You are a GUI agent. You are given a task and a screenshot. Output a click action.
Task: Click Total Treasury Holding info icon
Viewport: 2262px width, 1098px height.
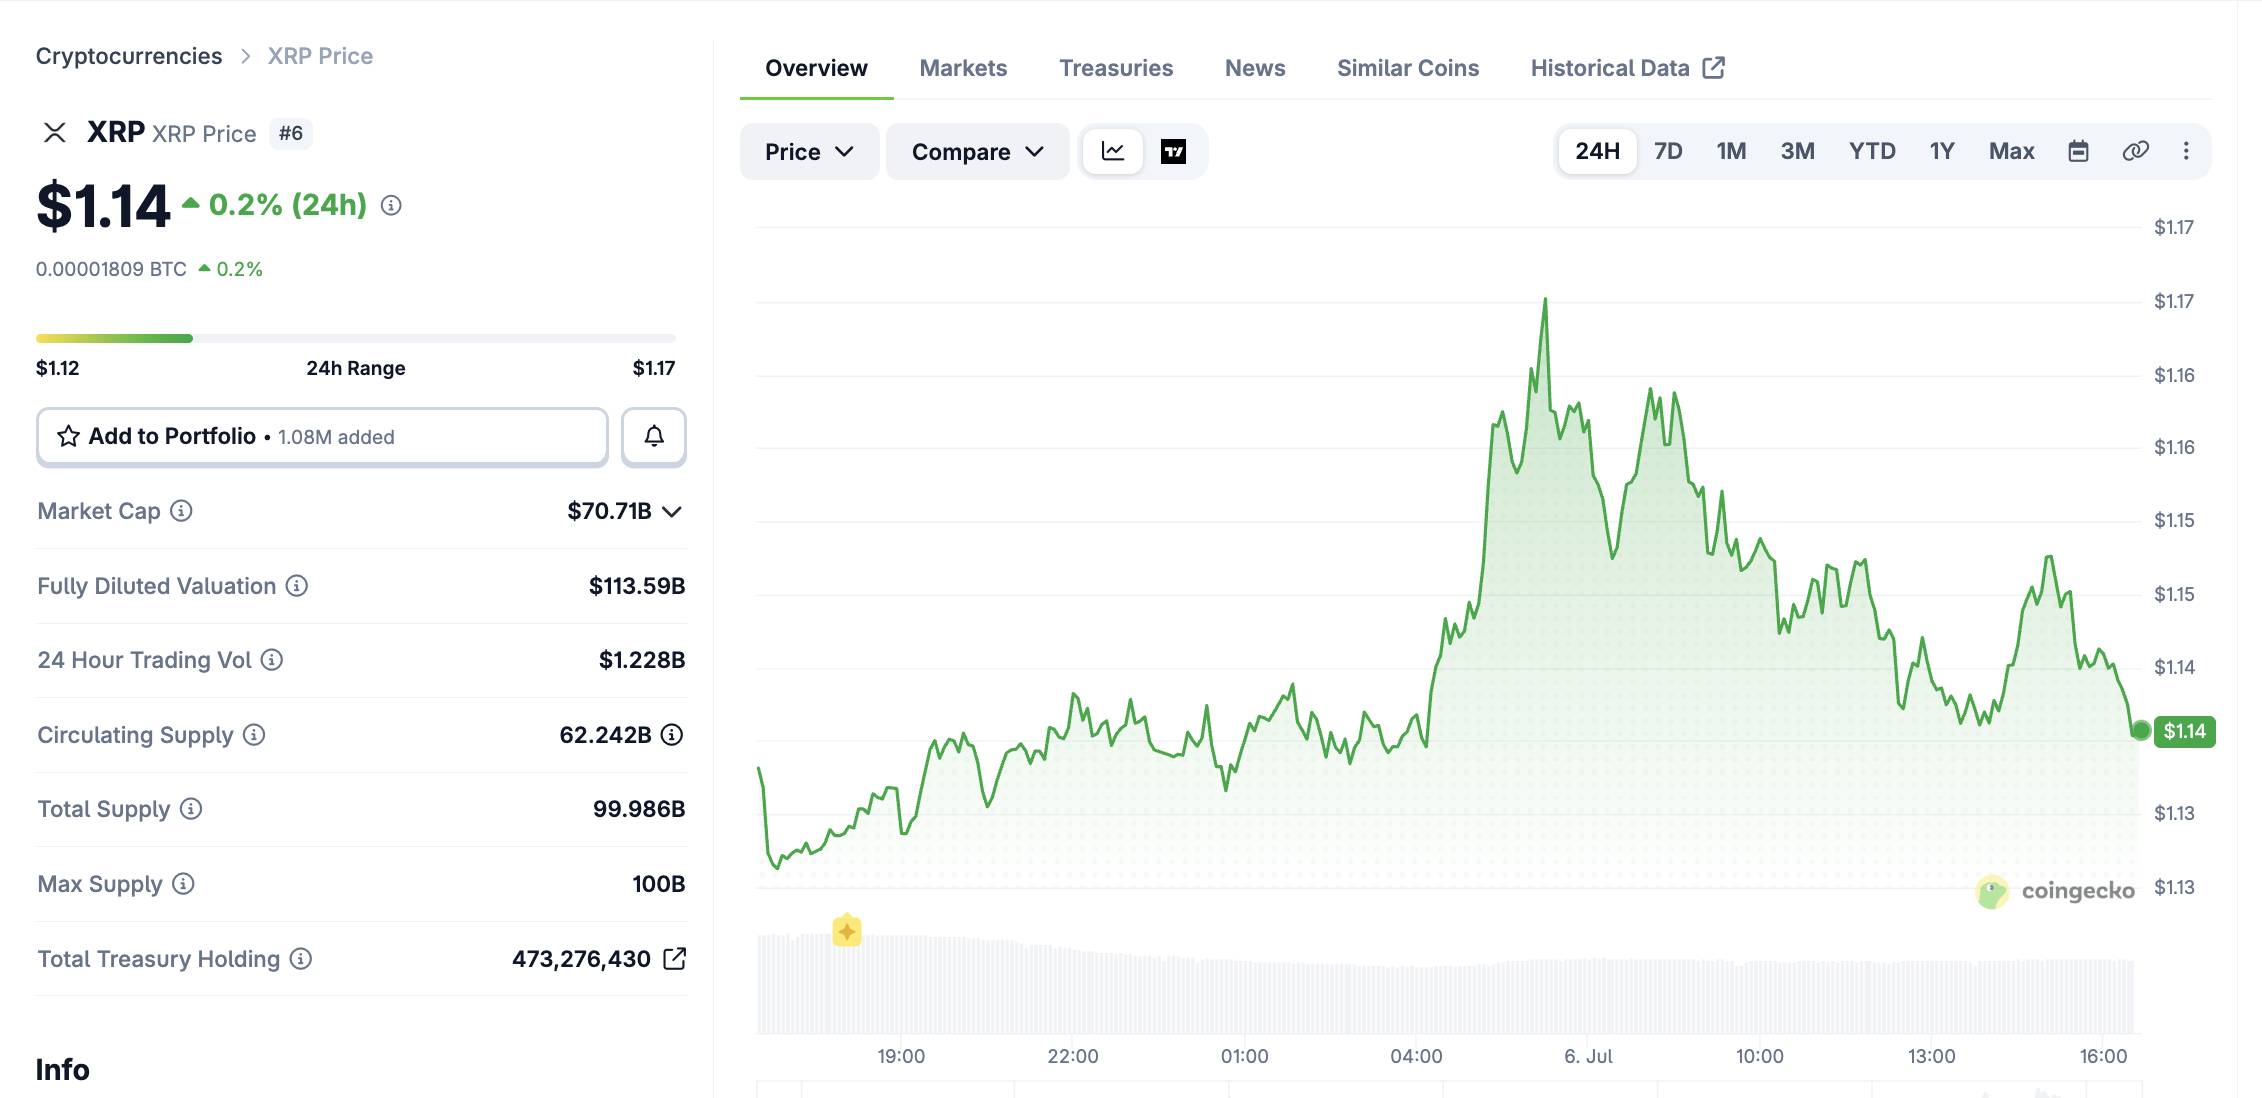[x=301, y=959]
